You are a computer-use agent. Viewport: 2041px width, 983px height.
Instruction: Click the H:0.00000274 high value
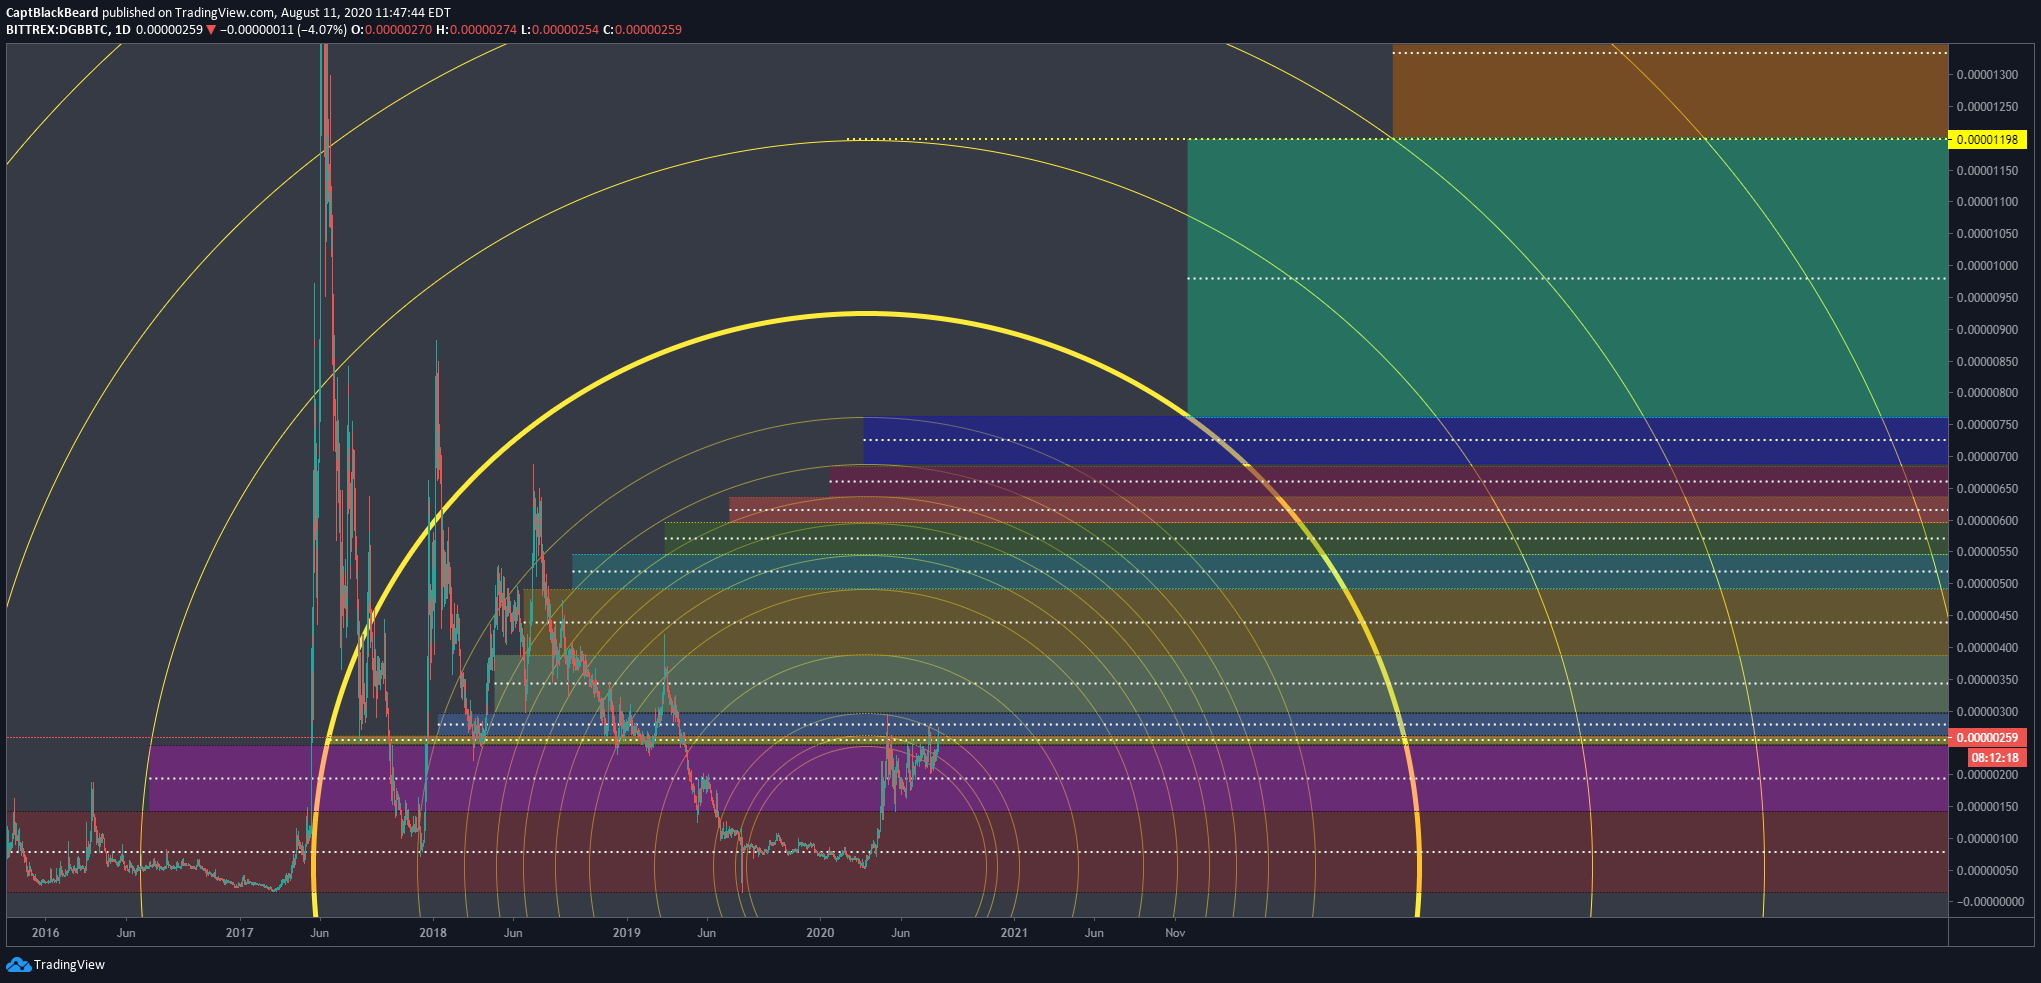click(476, 30)
